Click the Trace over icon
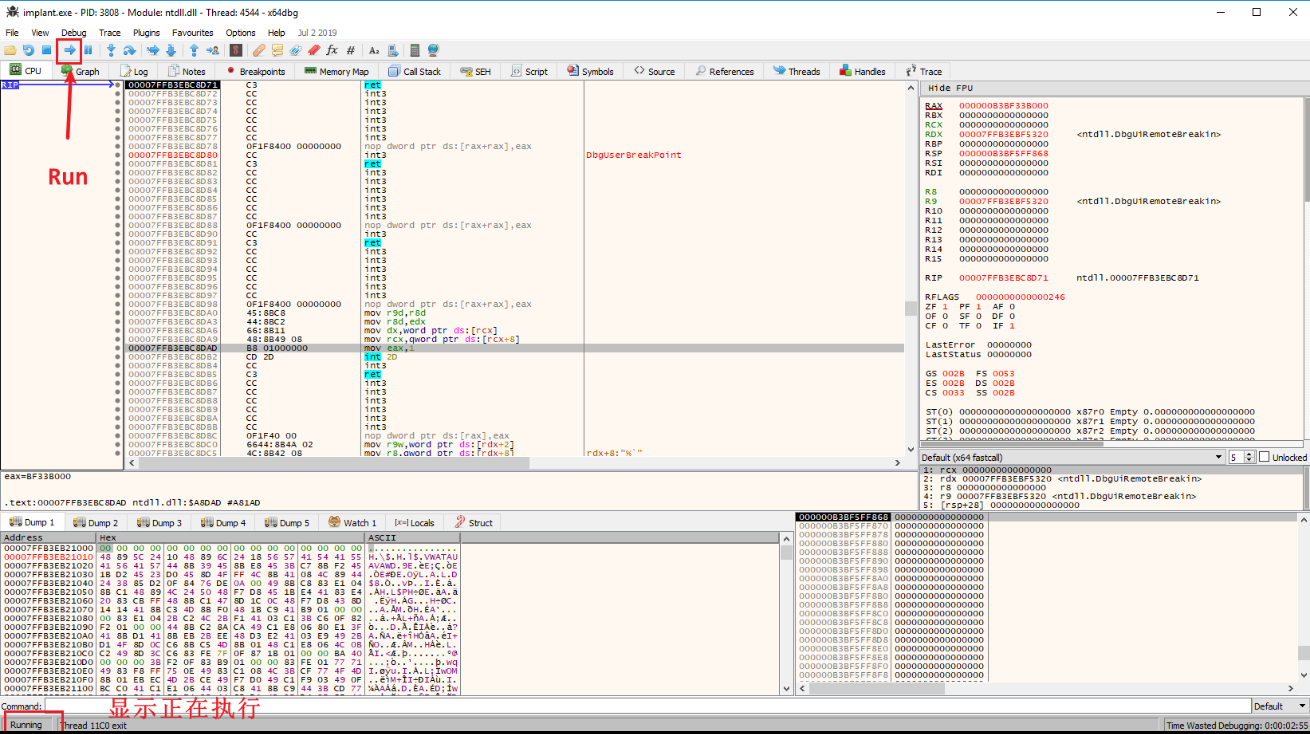The image size is (1310, 734). tap(171, 50)
